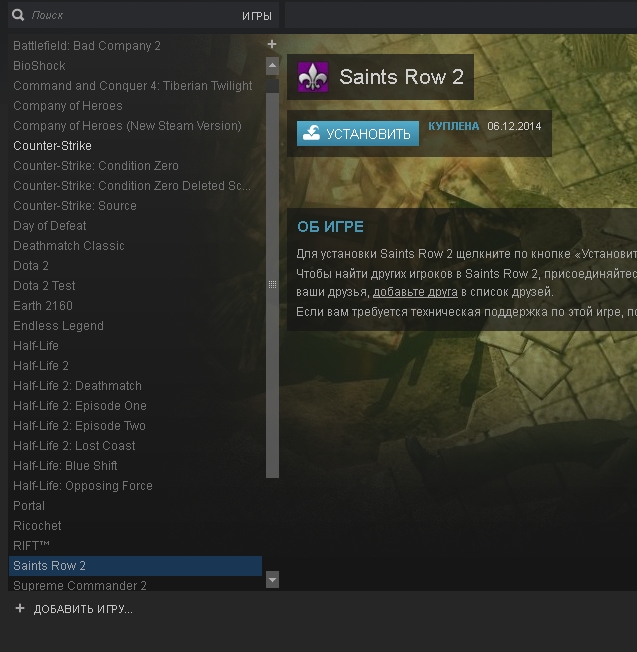Select Earth 2160
637x652 pixels.
pyautogui.click(x=135, y=306)
